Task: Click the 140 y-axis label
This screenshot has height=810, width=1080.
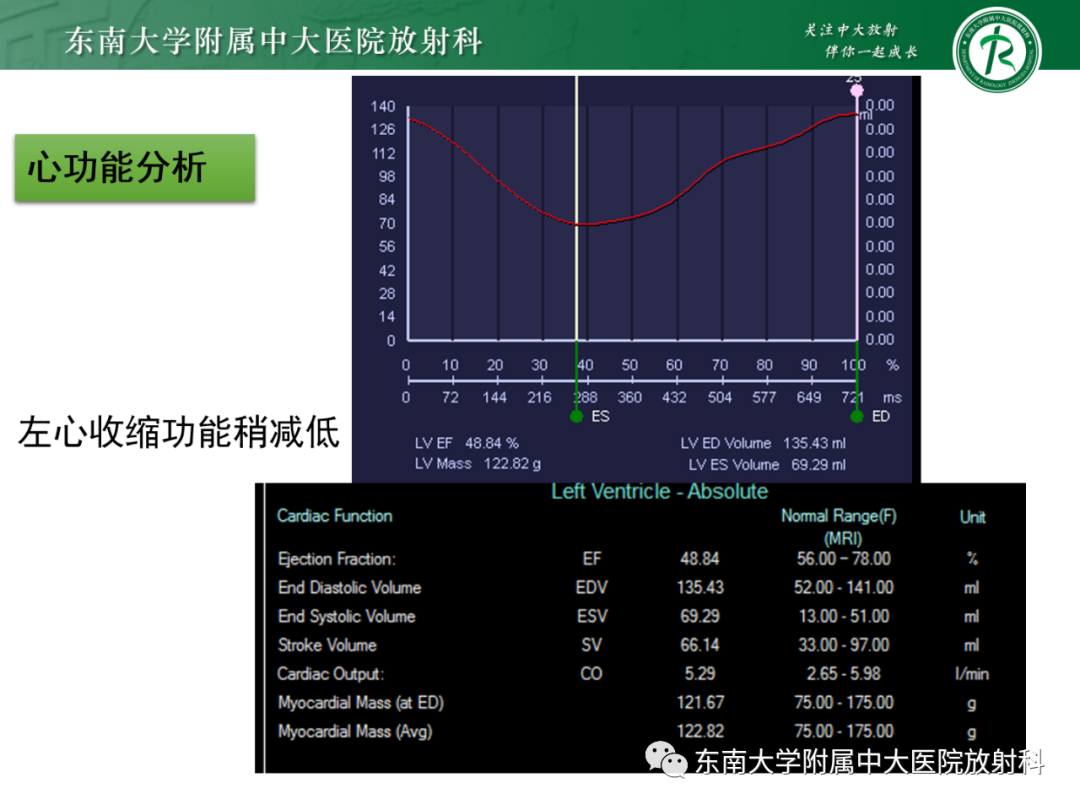Action: [x=383, y=107]
